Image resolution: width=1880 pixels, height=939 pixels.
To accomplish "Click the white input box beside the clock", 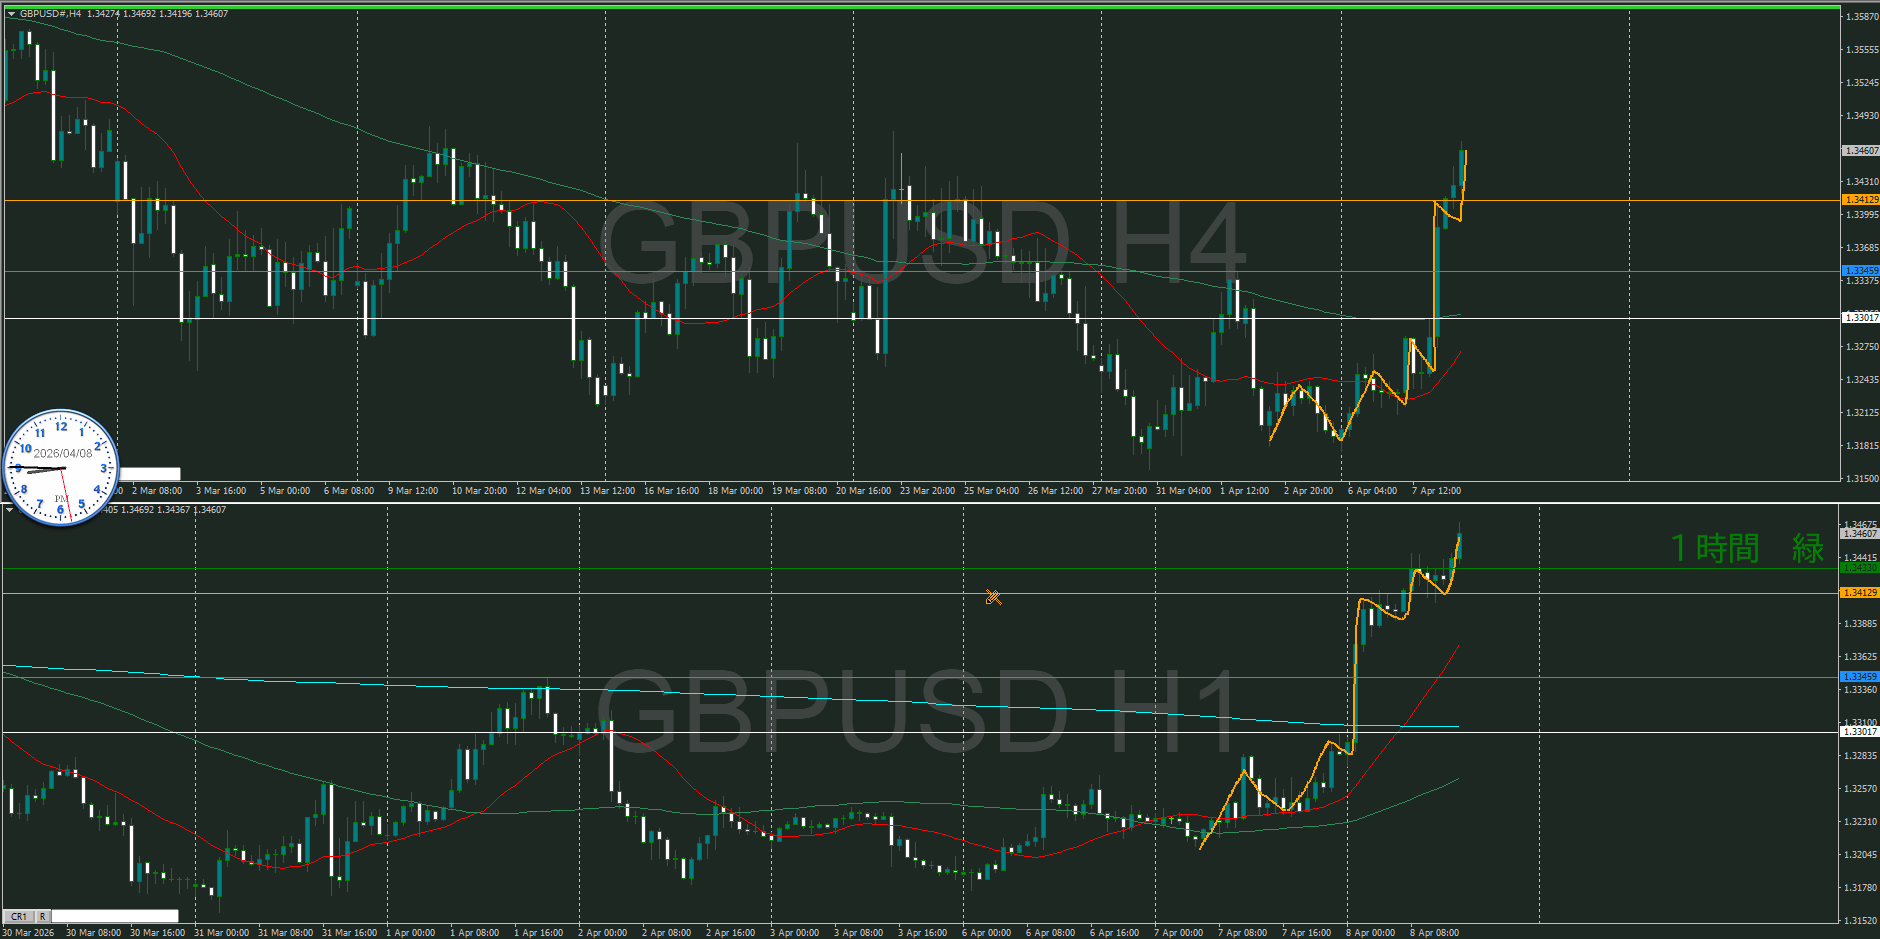I will (150, 474).
